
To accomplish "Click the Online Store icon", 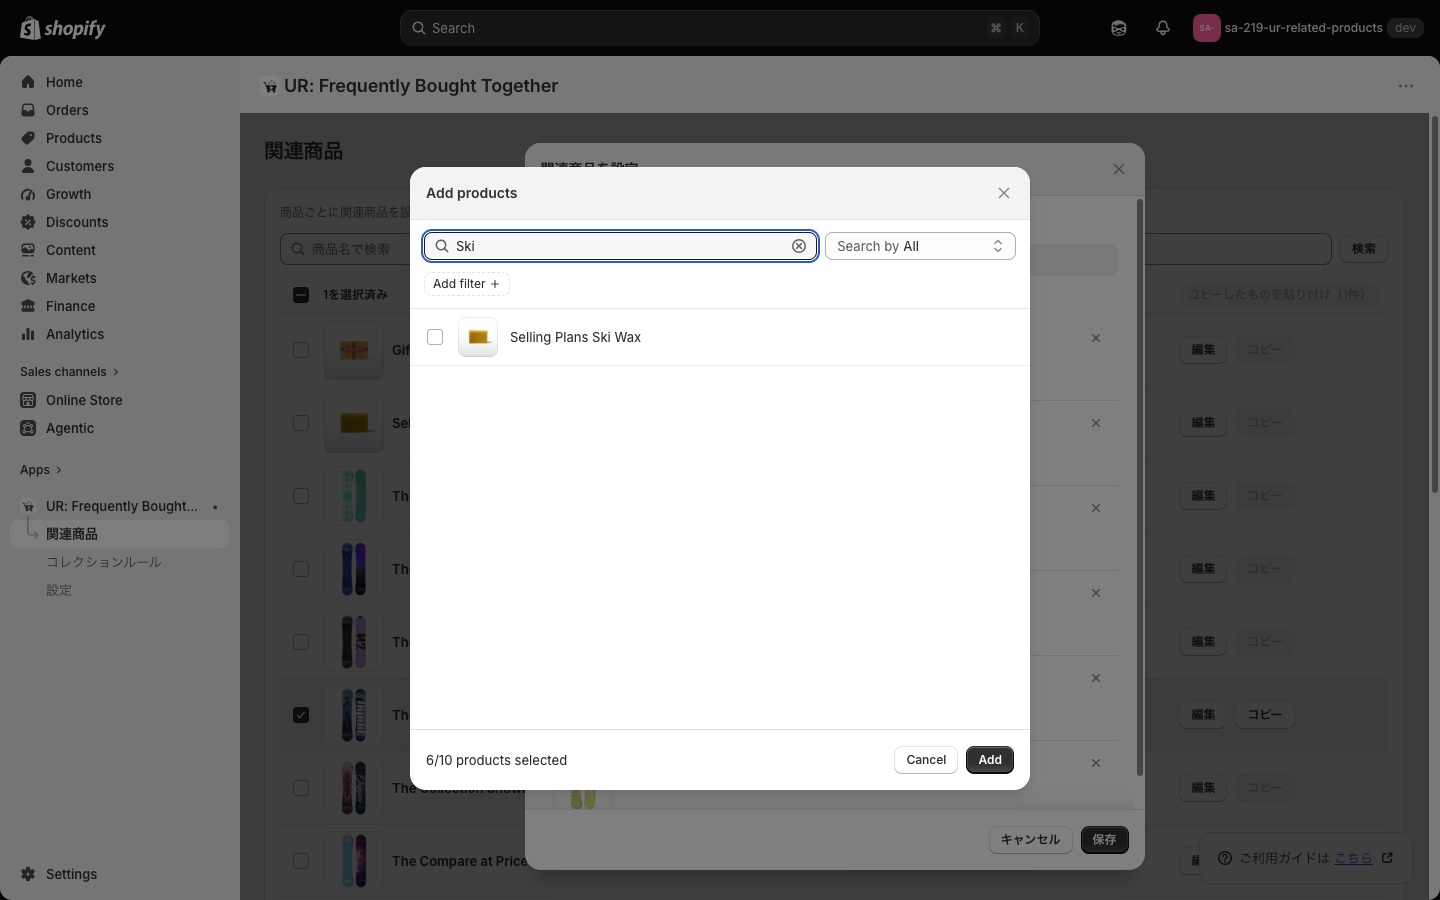I will click(28, 400).
